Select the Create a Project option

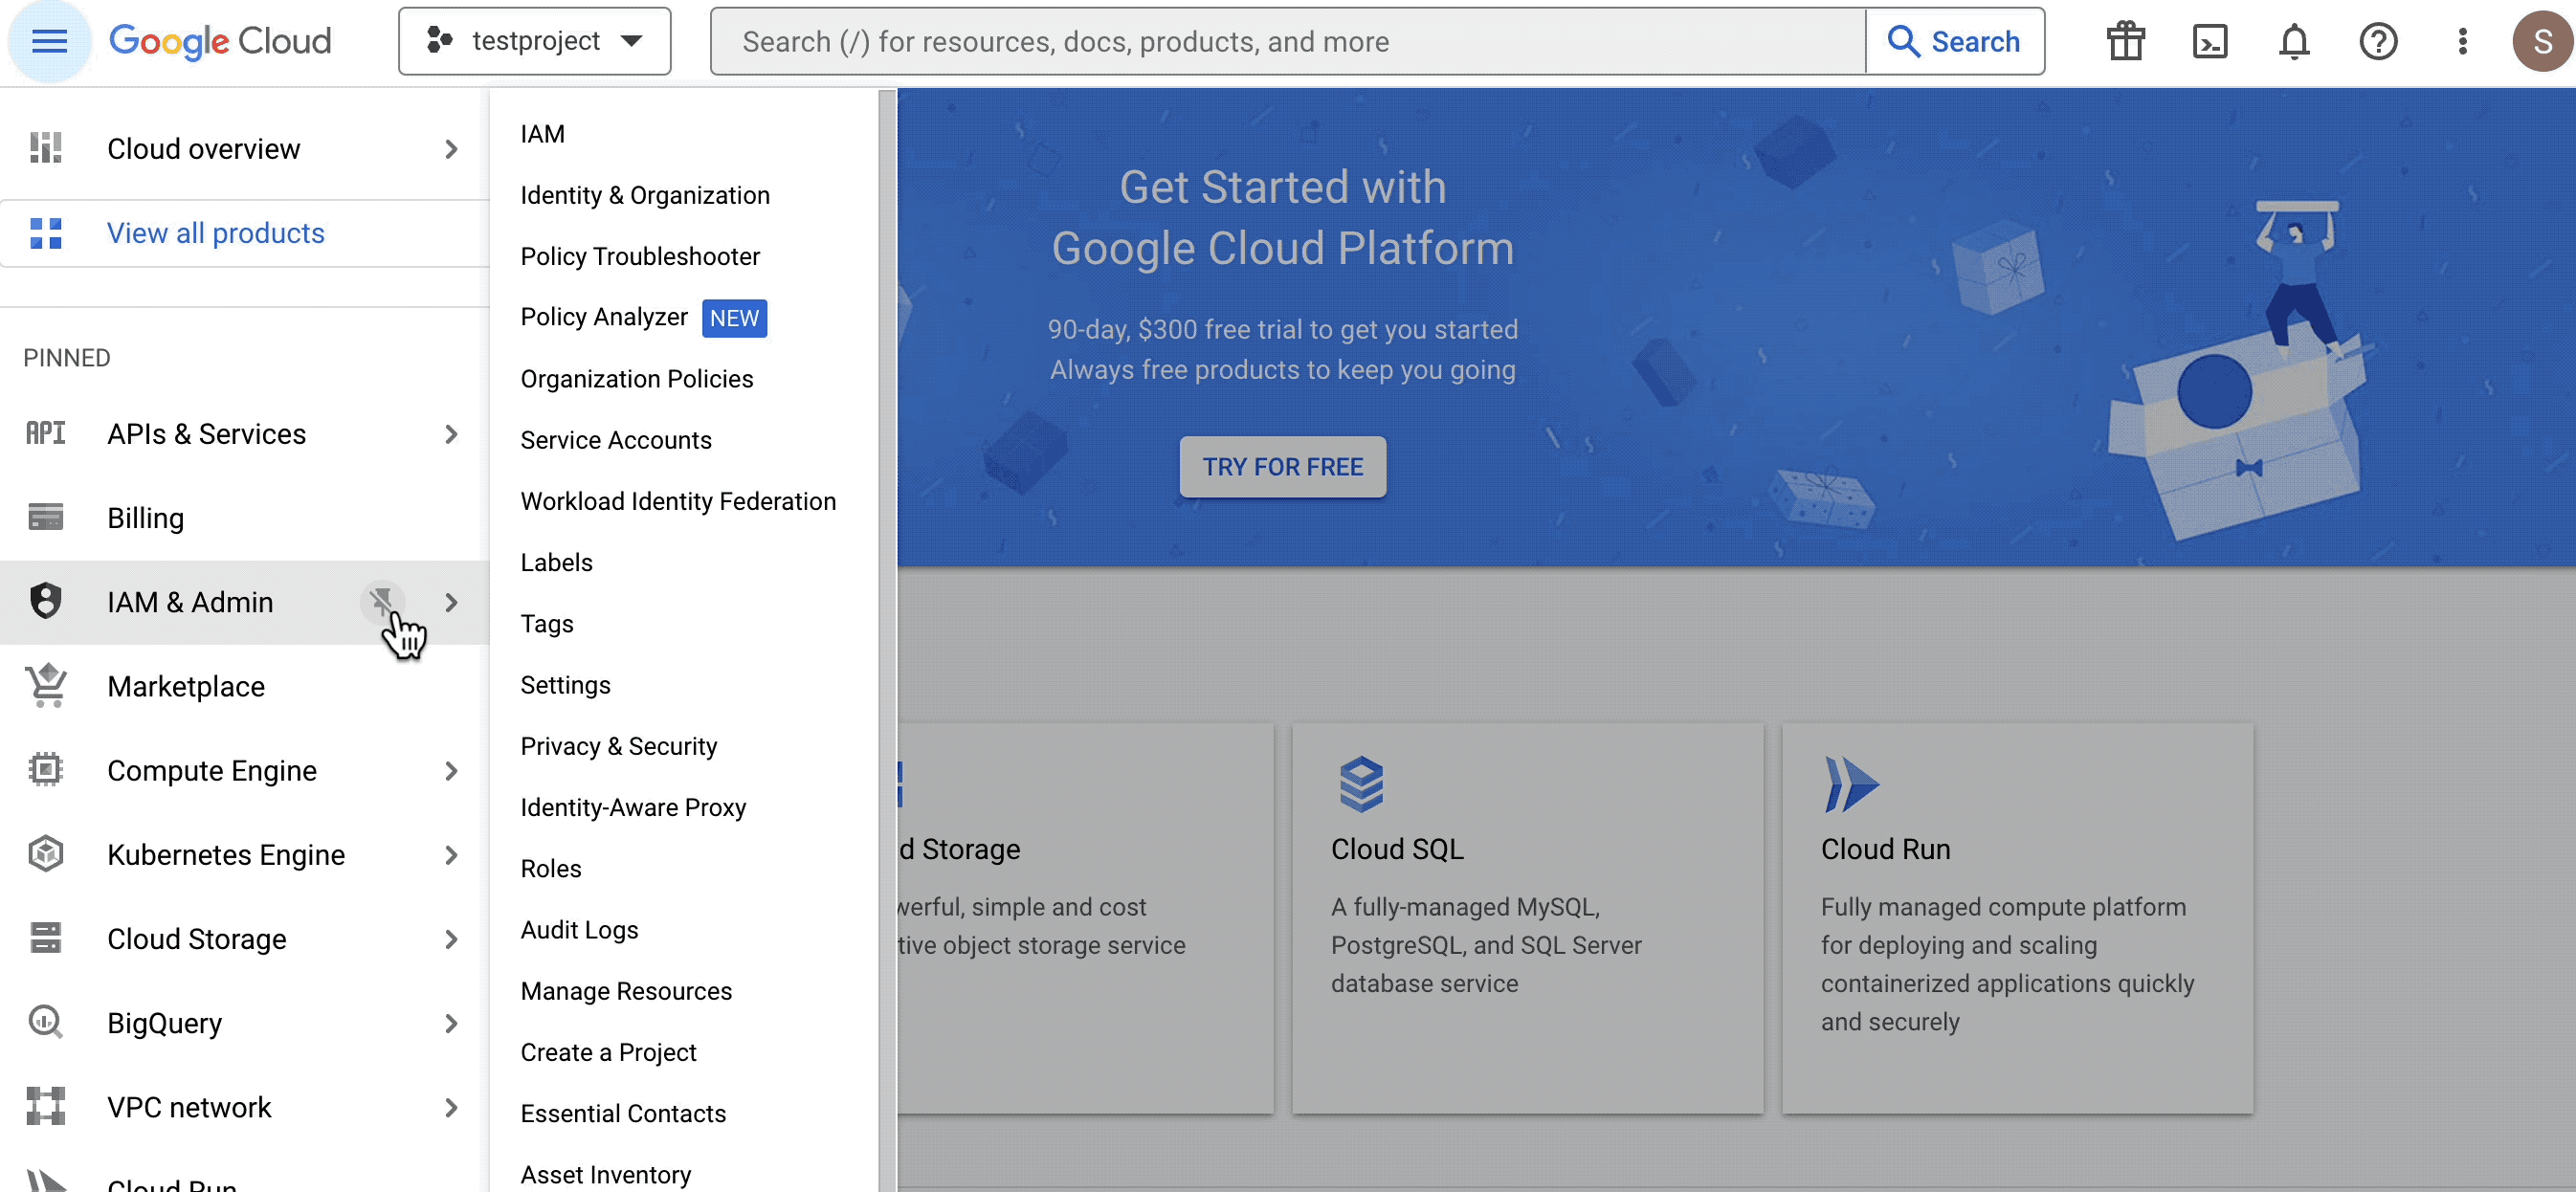[608, 1050]
